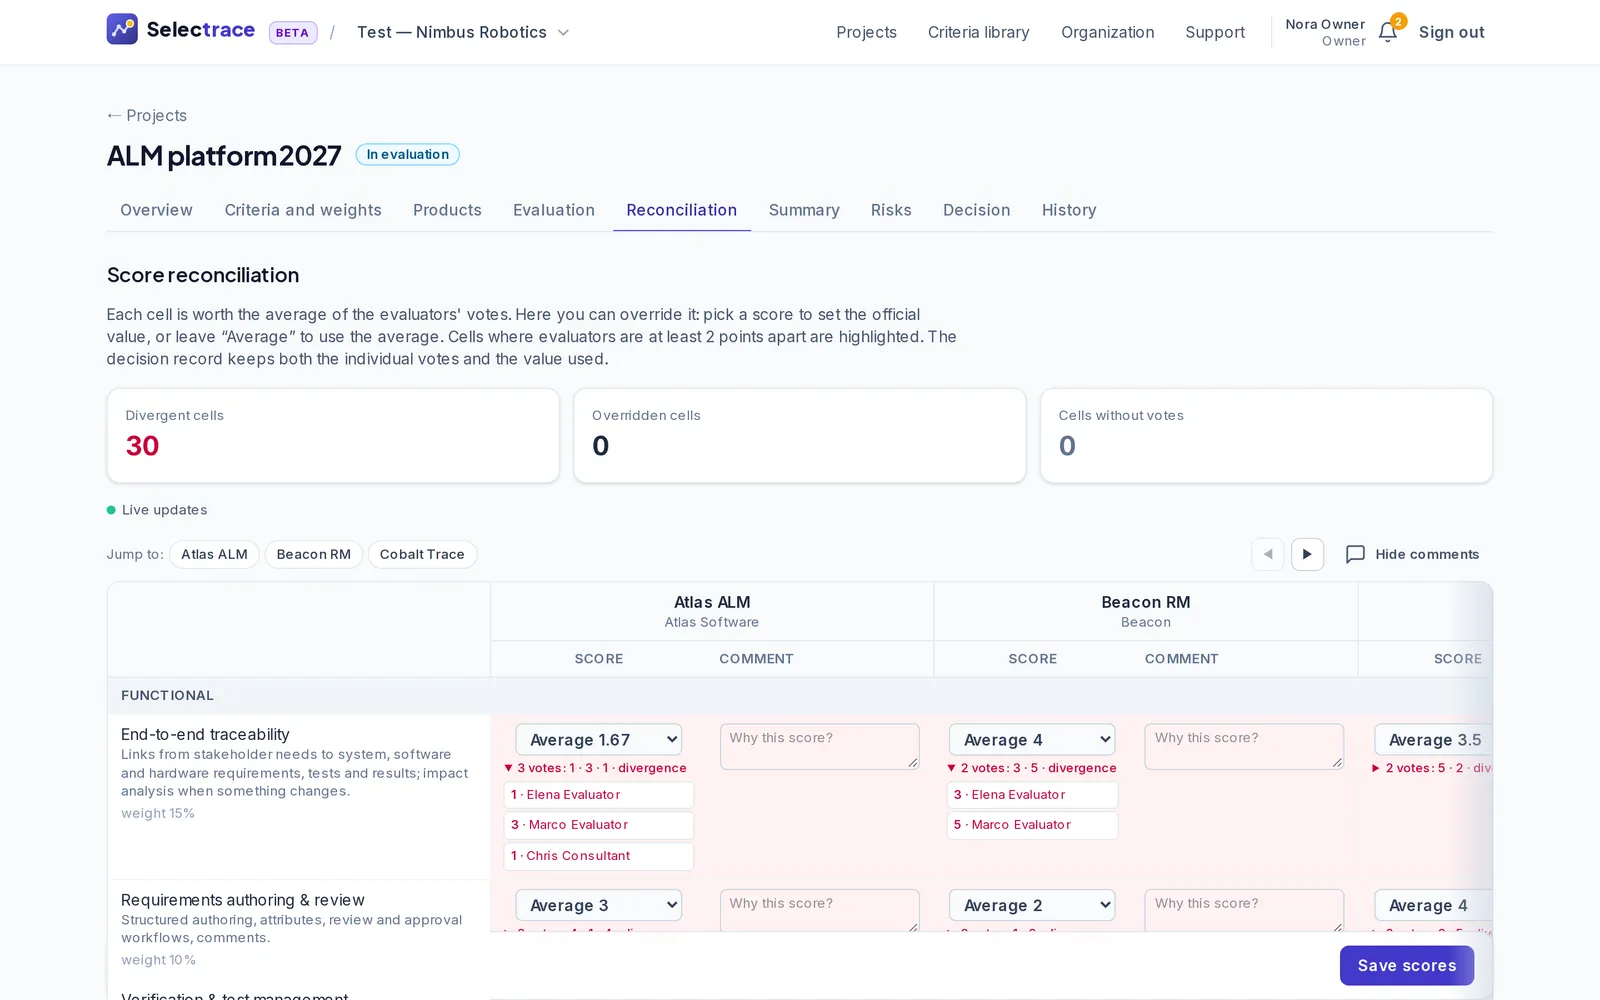This screenshot has height=1000, width=1600.
Task: Click the 'Live updates' status indicator
Action: pos(157,510)
